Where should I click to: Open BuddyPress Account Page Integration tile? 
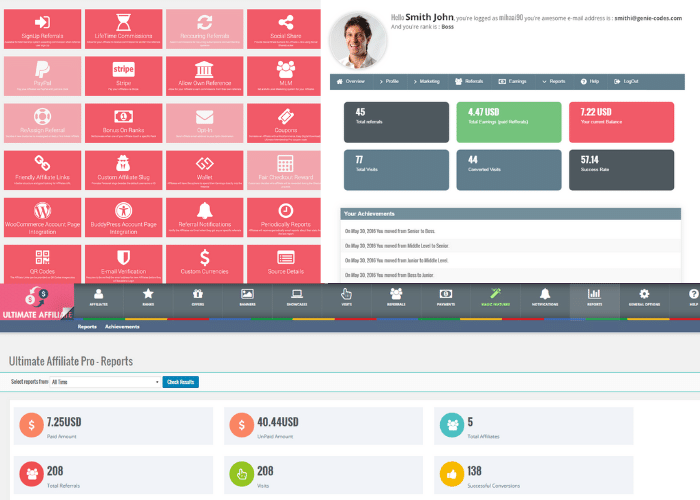pos(124,217)
